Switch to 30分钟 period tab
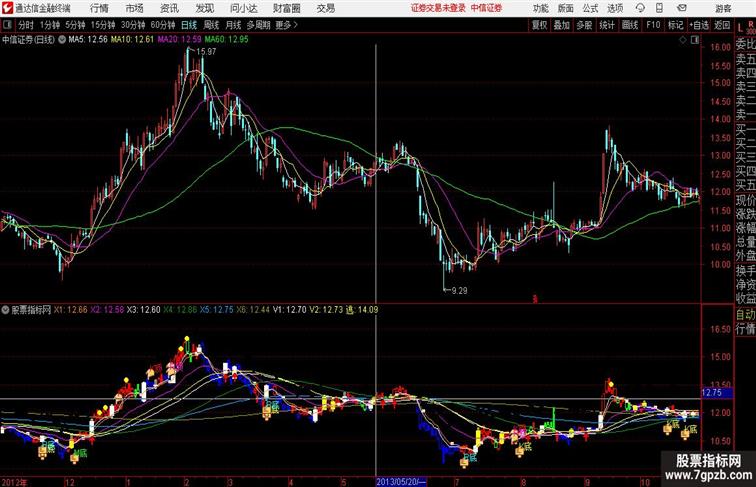Image resolution: width=756 pixels, height=487 pixels. 133,25
